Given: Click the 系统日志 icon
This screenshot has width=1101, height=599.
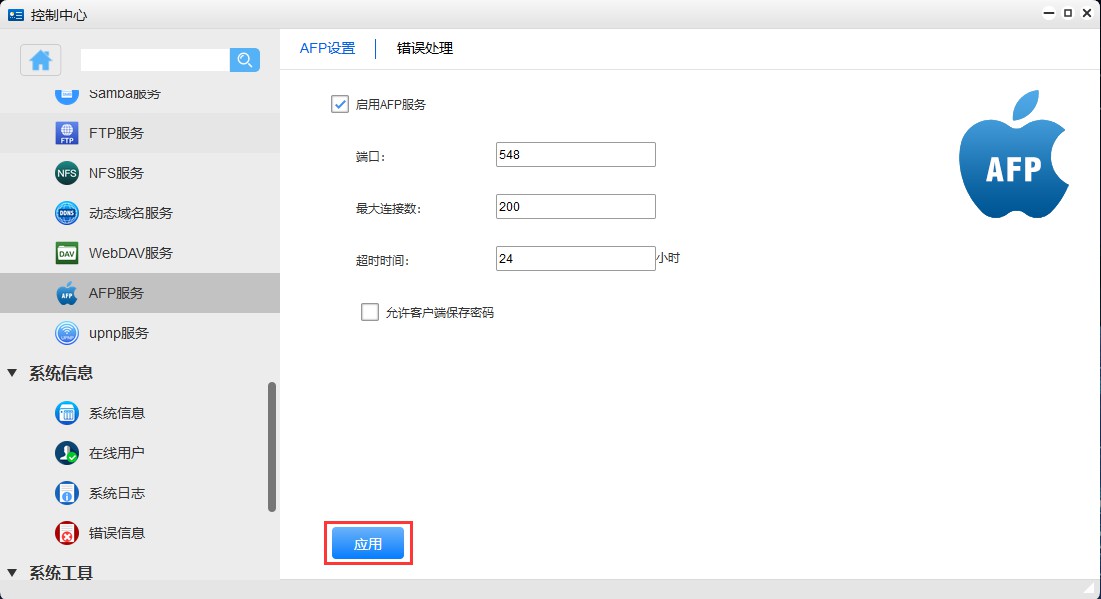Looking at the screenshot, I should (x=67, y=493).
